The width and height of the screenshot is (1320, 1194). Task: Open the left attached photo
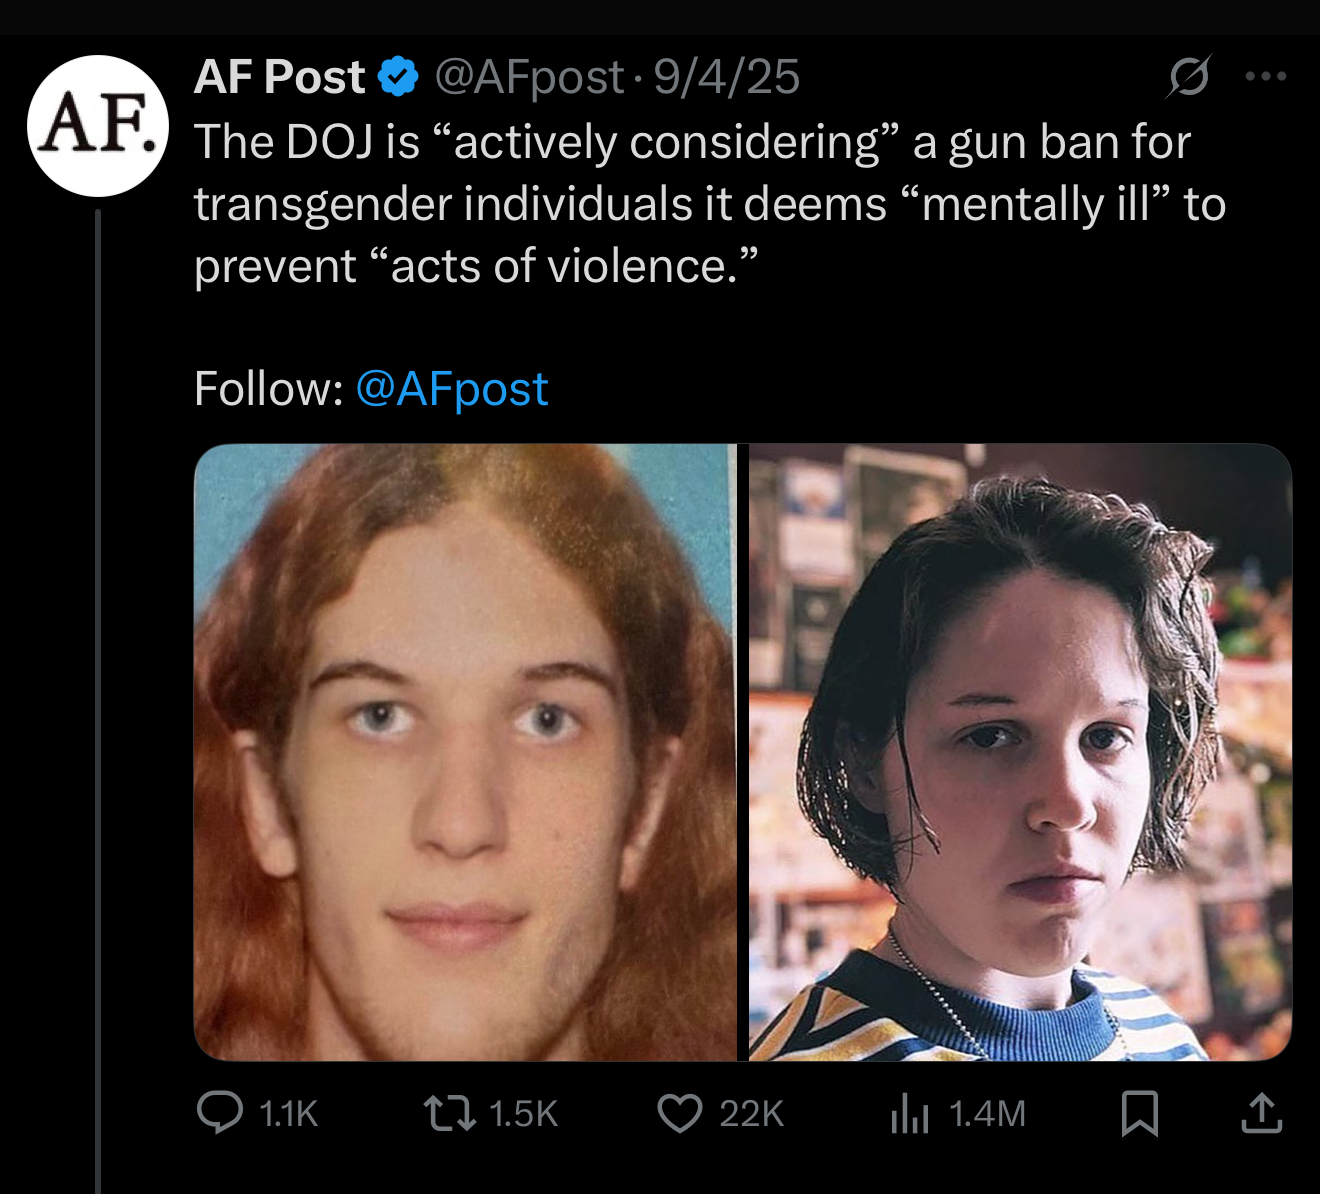point(465,752)
